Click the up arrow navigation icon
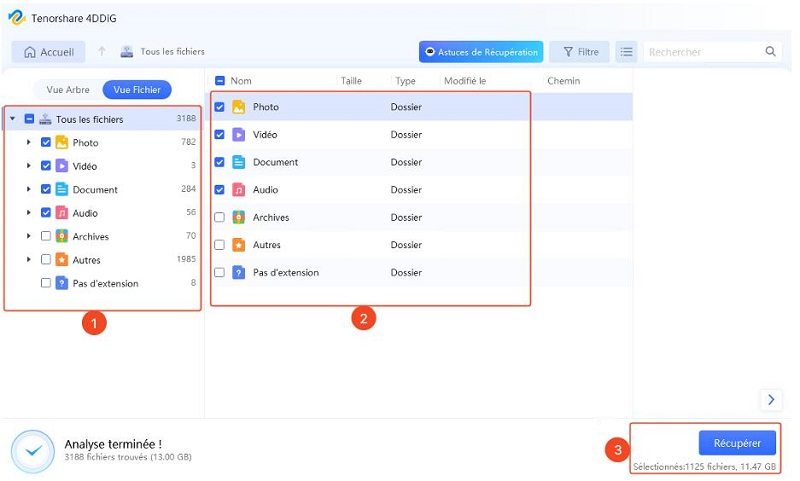800x481 pixels. (102, 52)
